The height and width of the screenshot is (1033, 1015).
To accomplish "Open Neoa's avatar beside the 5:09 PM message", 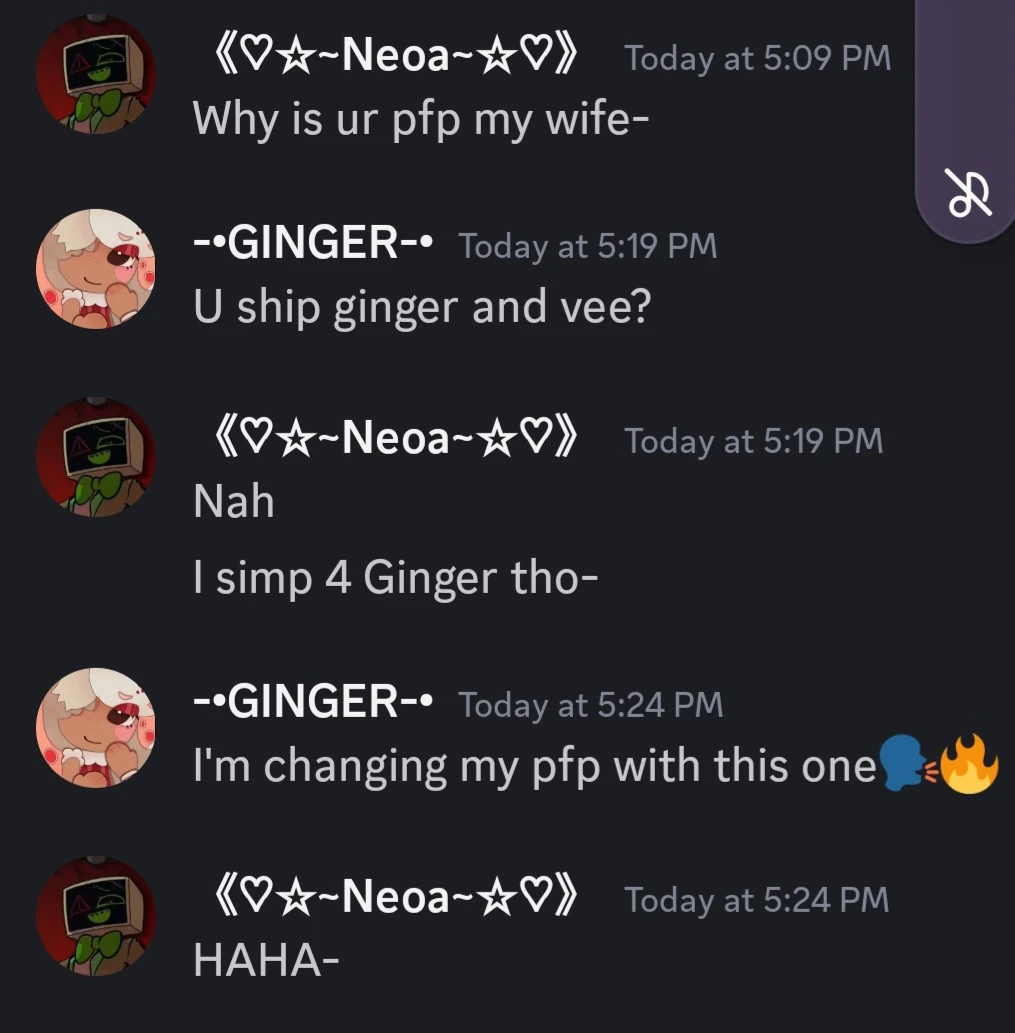I will 96,77.
